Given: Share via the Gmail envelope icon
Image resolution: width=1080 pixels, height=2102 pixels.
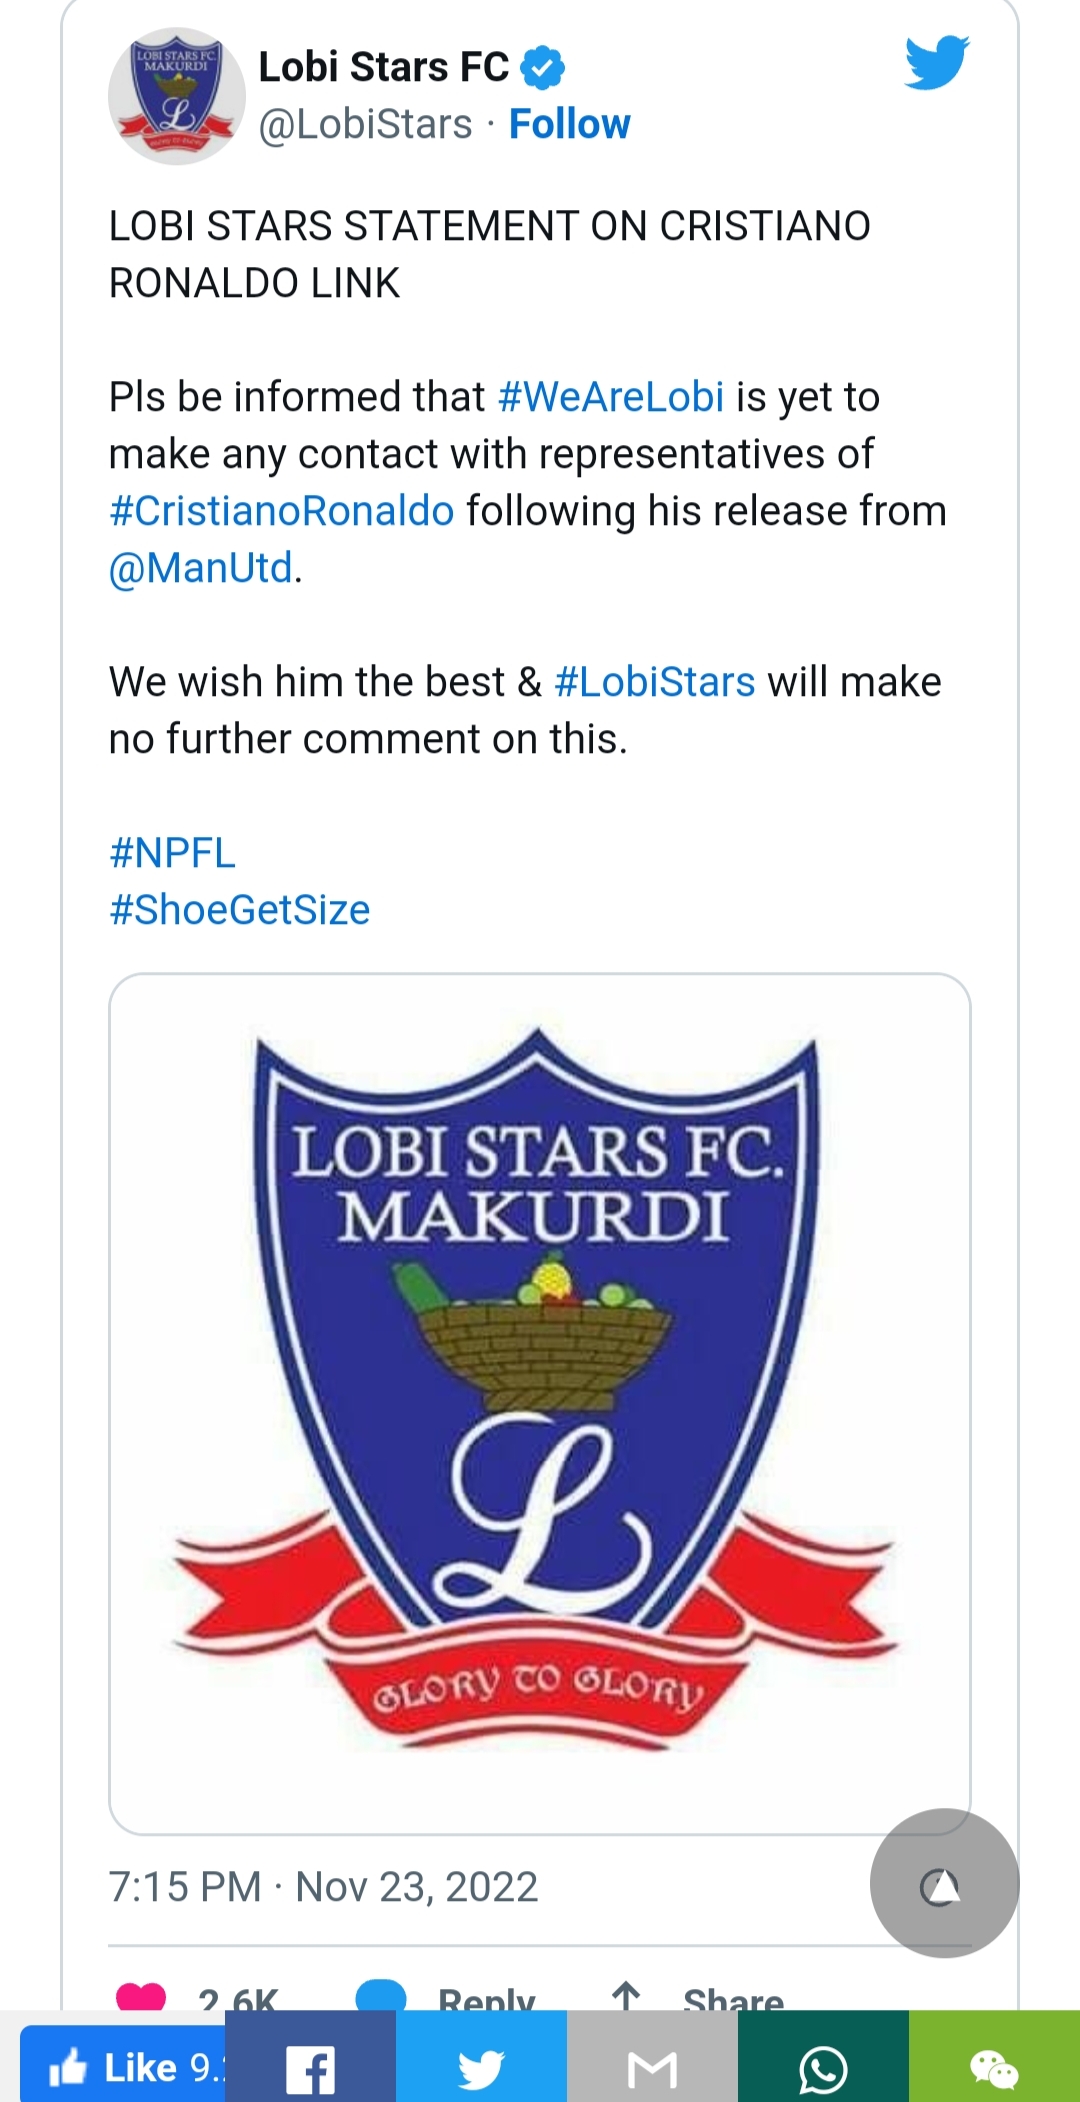Looking at the screenshot, I should pyautogui.click(x=652, y=2066).
